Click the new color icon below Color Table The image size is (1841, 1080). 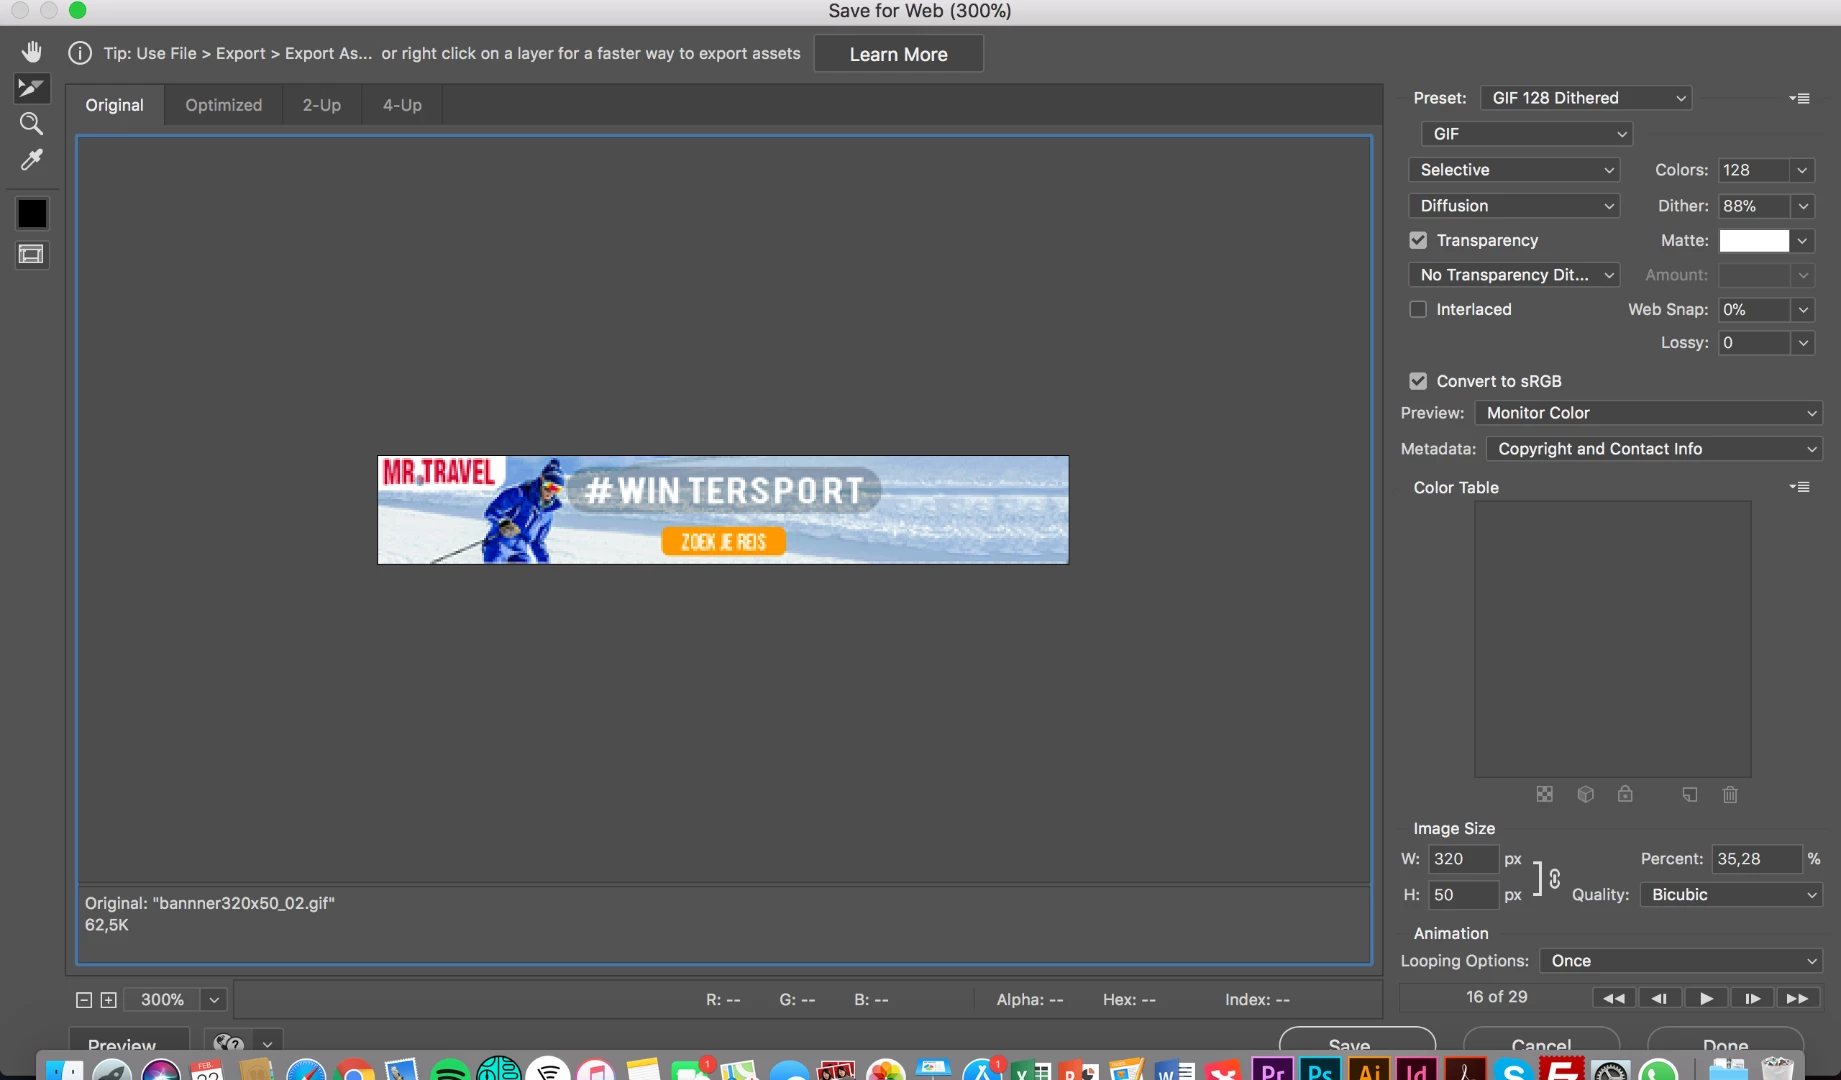click(1690, 794)
